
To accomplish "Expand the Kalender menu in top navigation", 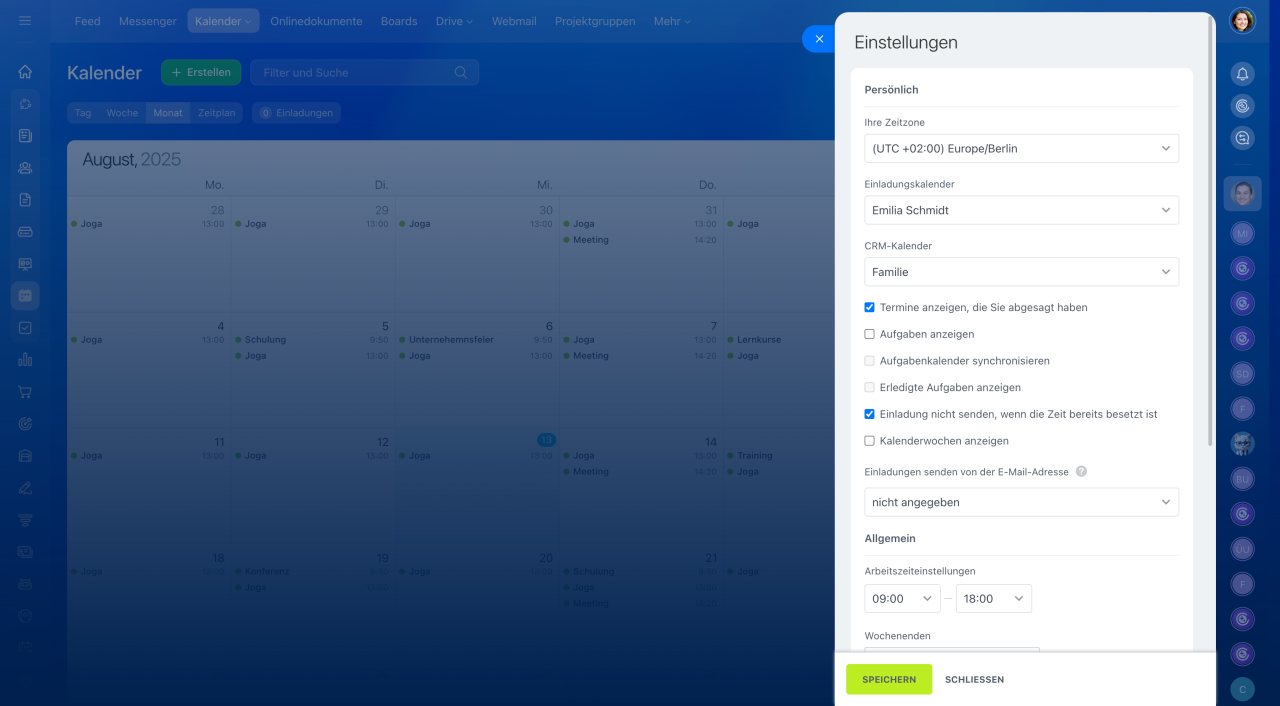I will point(223,21).
